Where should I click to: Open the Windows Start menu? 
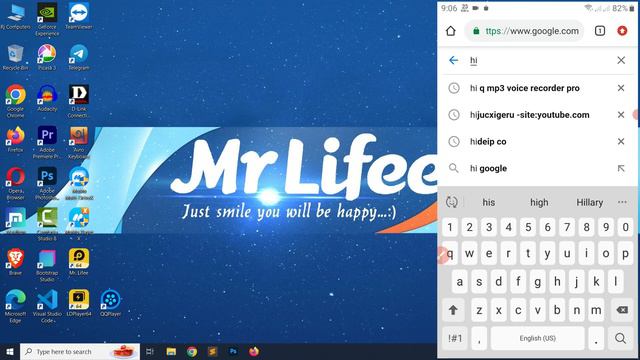click(x=10, y=351)
